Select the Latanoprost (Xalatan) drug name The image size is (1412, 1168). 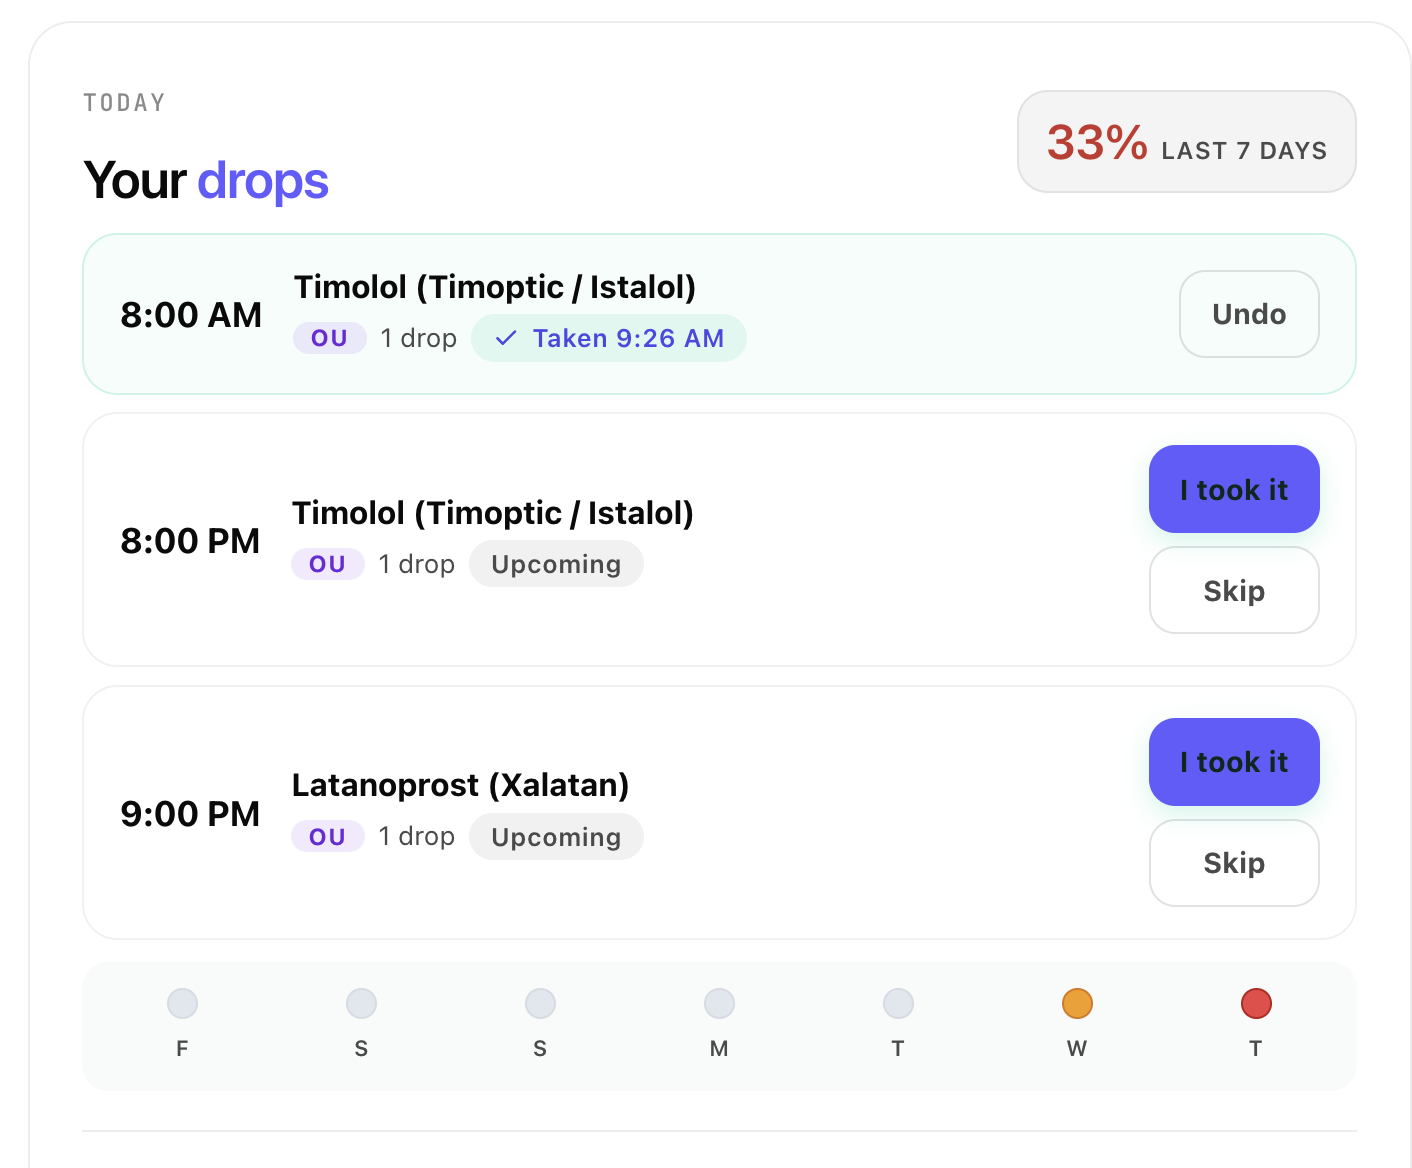[x=460, y=785]
